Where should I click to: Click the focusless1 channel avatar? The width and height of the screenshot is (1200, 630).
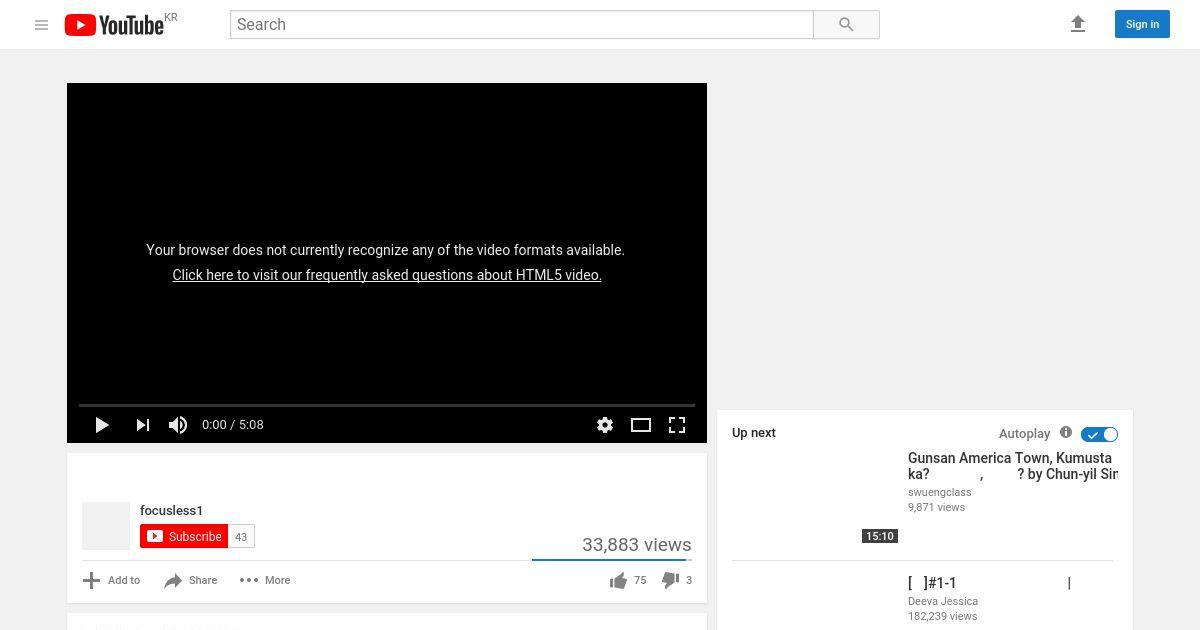click(x=106, y=526)
